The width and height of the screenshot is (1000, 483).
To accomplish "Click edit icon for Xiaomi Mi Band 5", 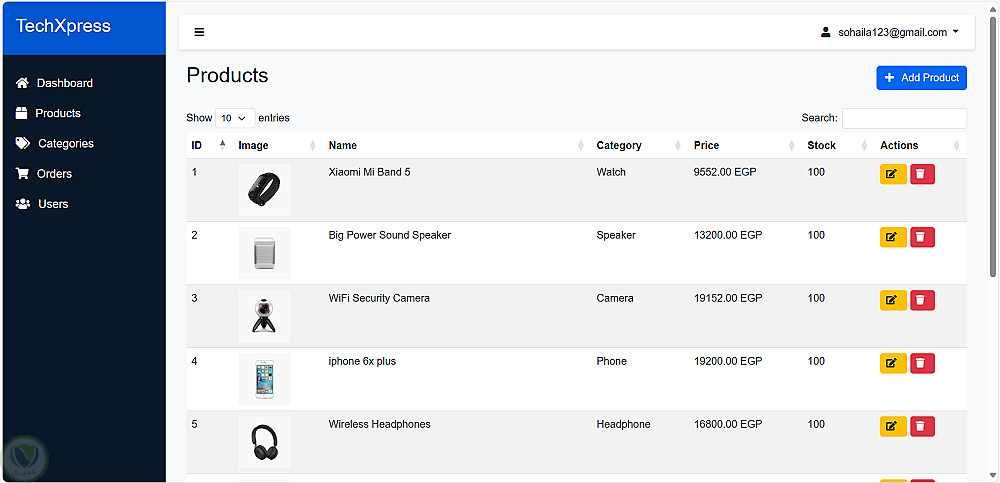I will (x=892, y=174).
